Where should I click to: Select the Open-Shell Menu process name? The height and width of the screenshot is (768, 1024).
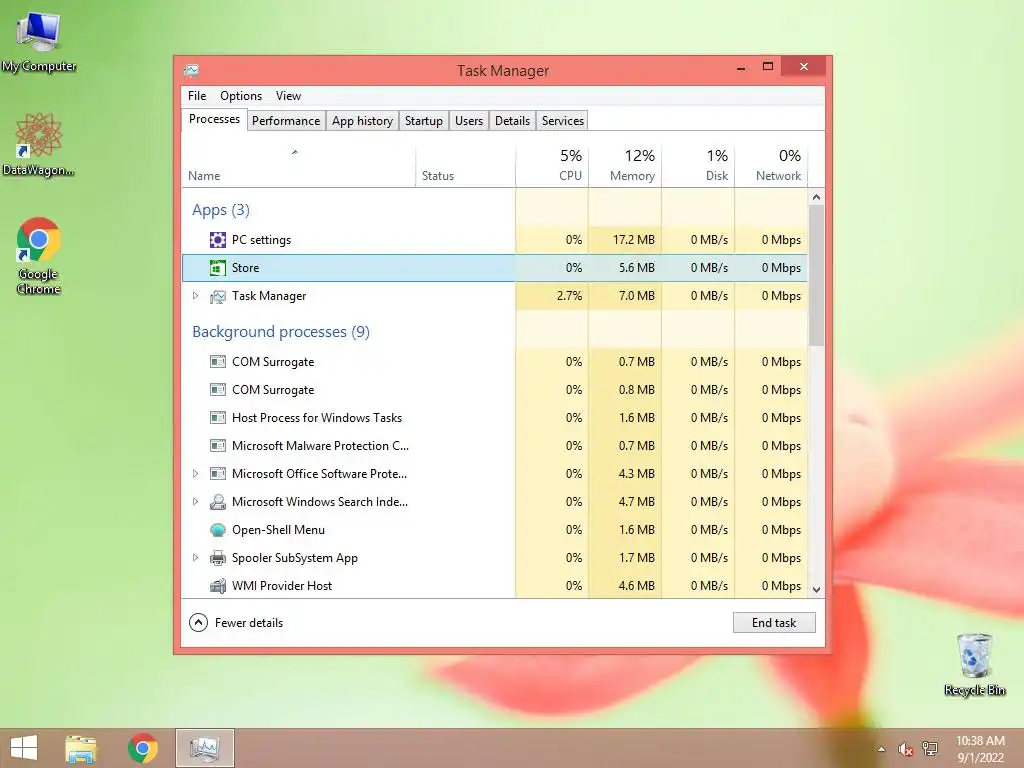(278, 530)
